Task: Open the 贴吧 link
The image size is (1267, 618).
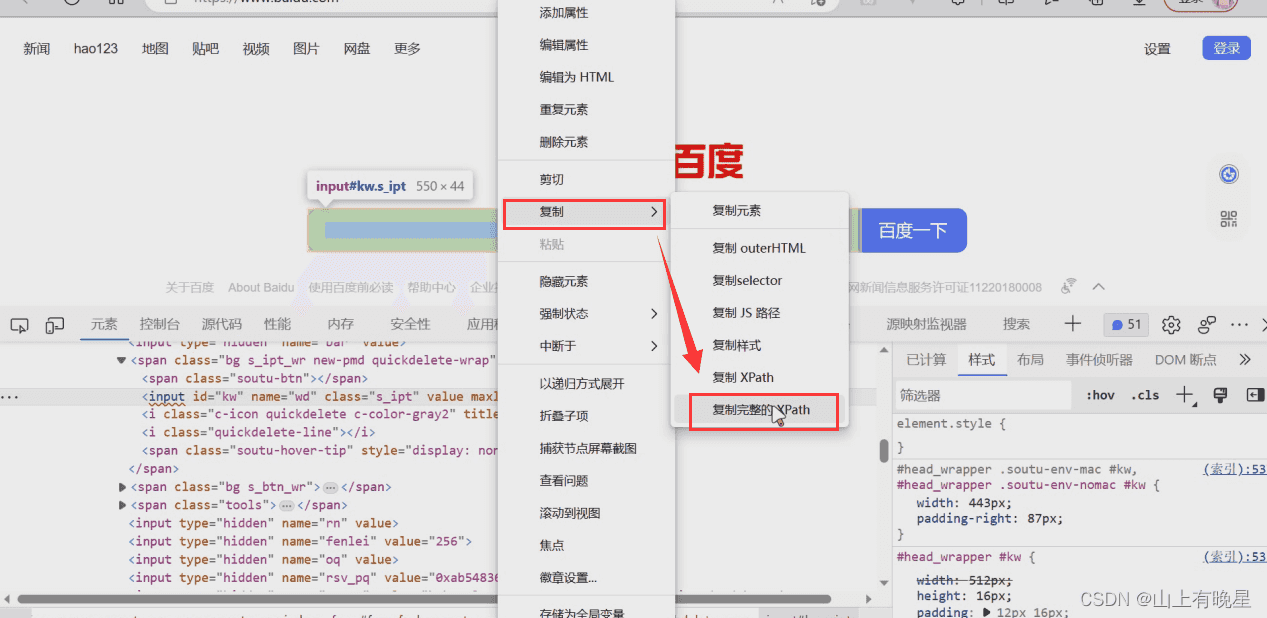Action: coord(205,49)
